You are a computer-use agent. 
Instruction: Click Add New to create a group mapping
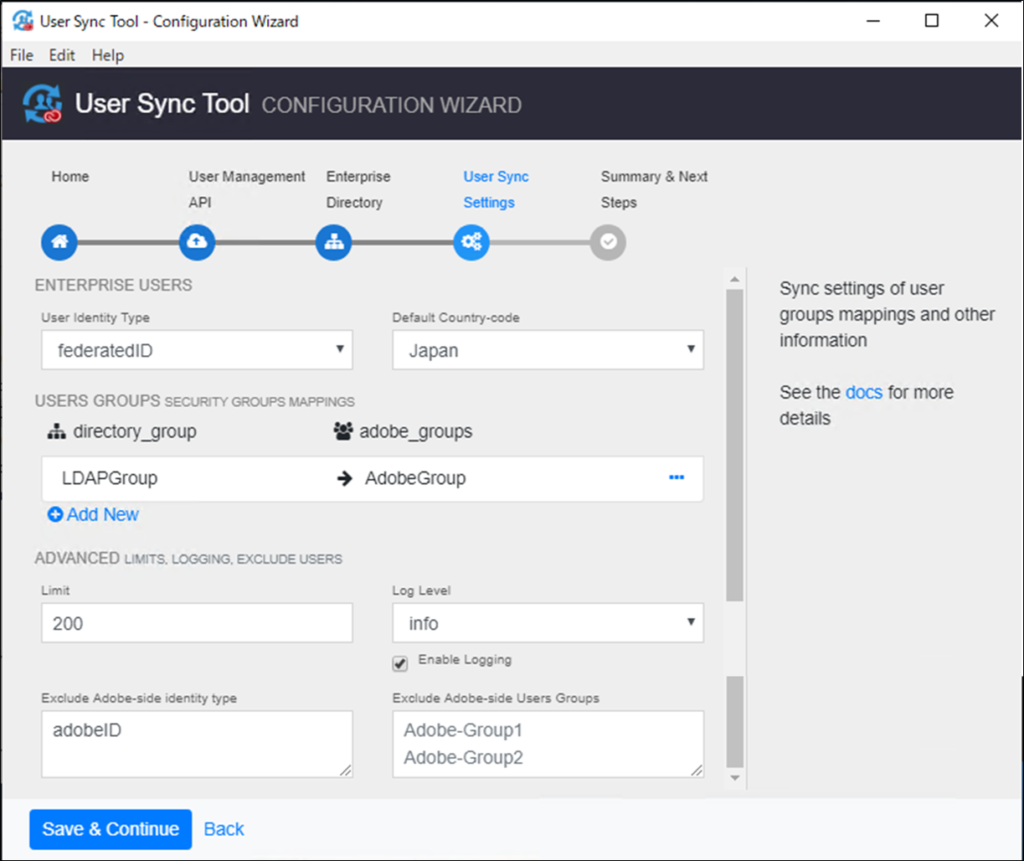92,514
